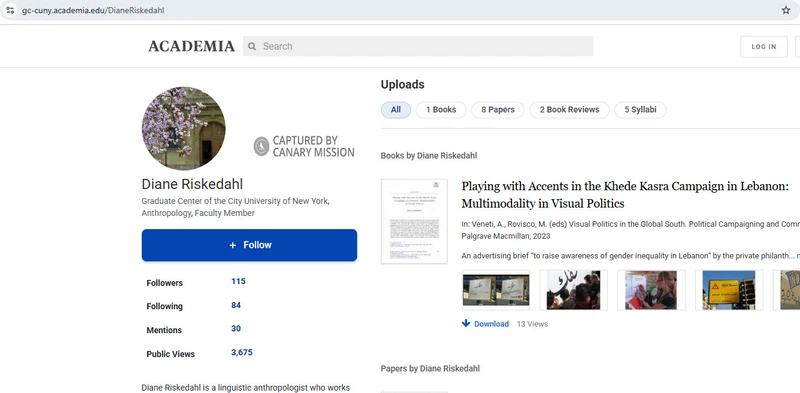800x393 pixels.
Task: Click the Graduate Center affiliation text
Action: [235, 207]
